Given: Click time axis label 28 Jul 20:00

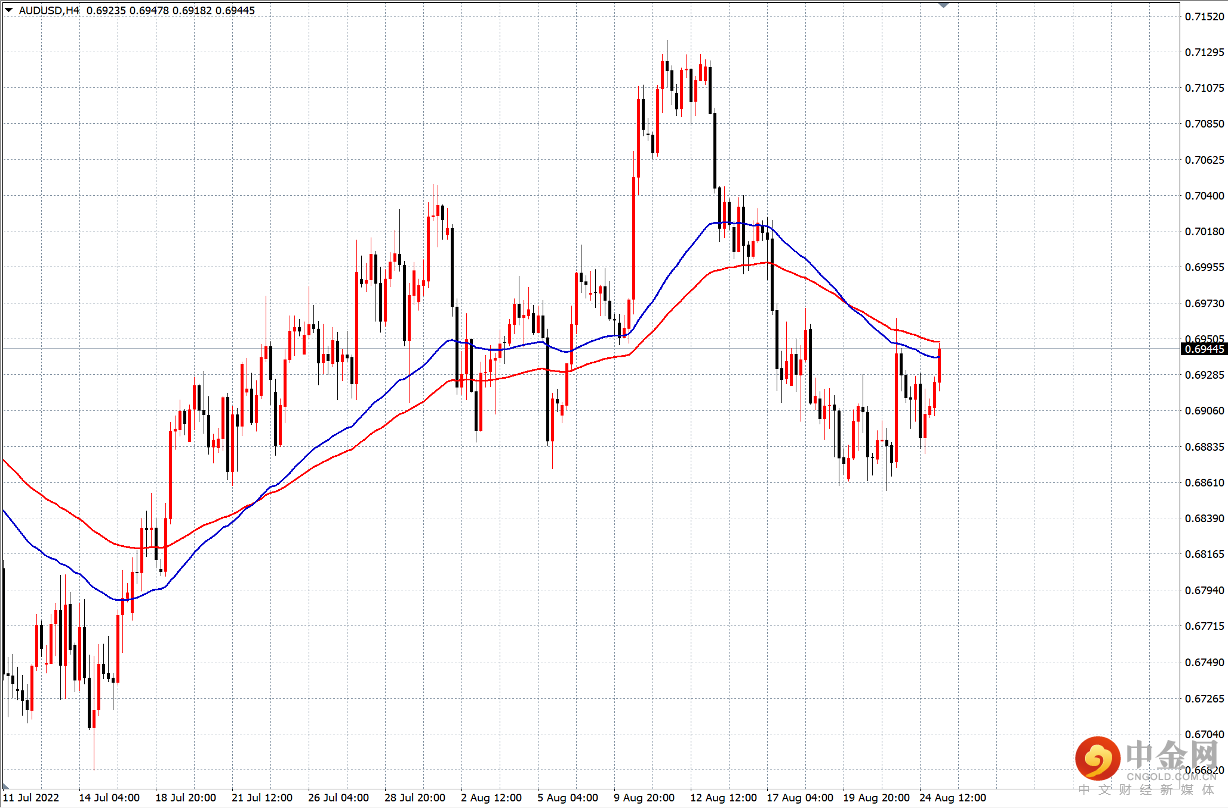Looking at the screenshot, I should pos(417,797).
